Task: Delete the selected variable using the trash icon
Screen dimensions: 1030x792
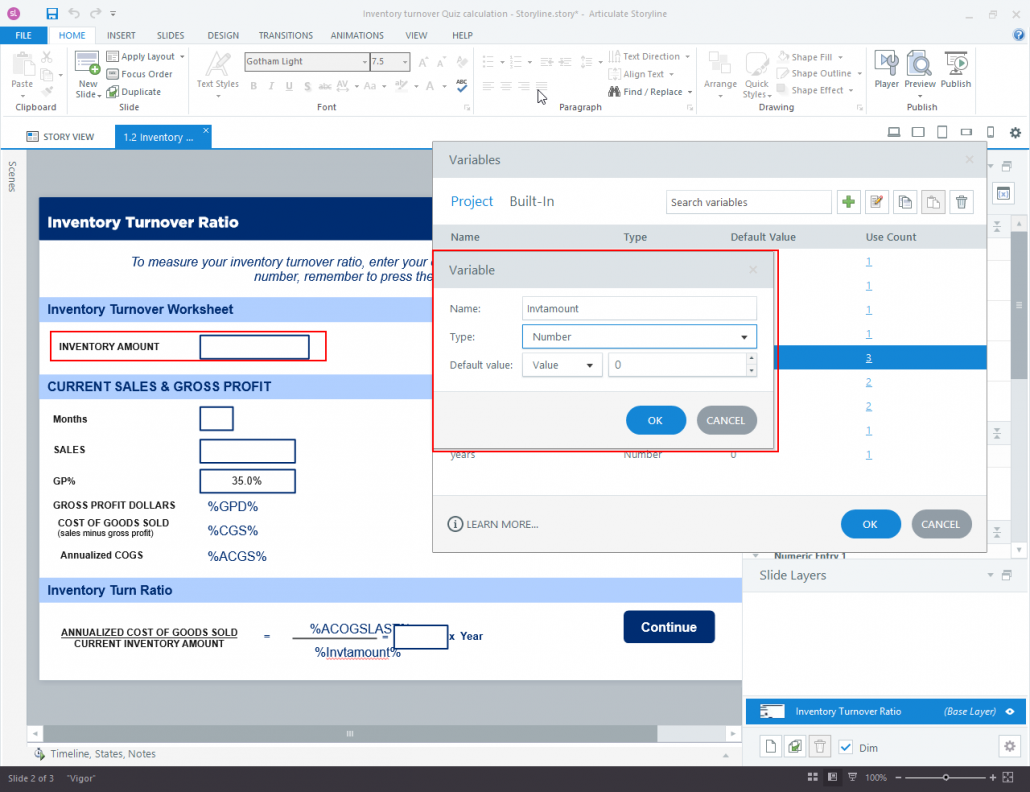Action: pyautogui.click(x=961, y=202)
